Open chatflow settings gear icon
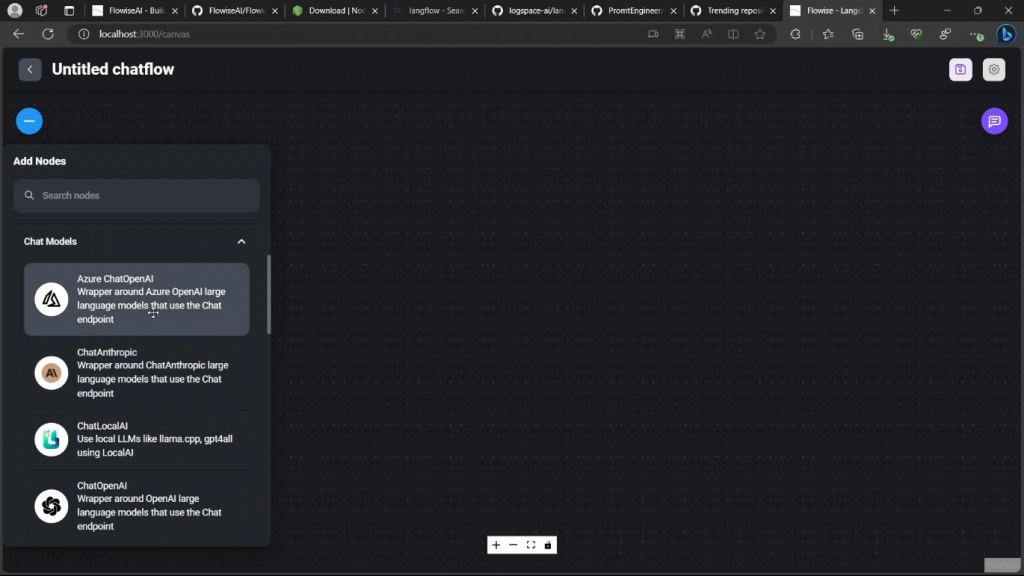The image size is (1024, 576). click(x=994, y=69)
